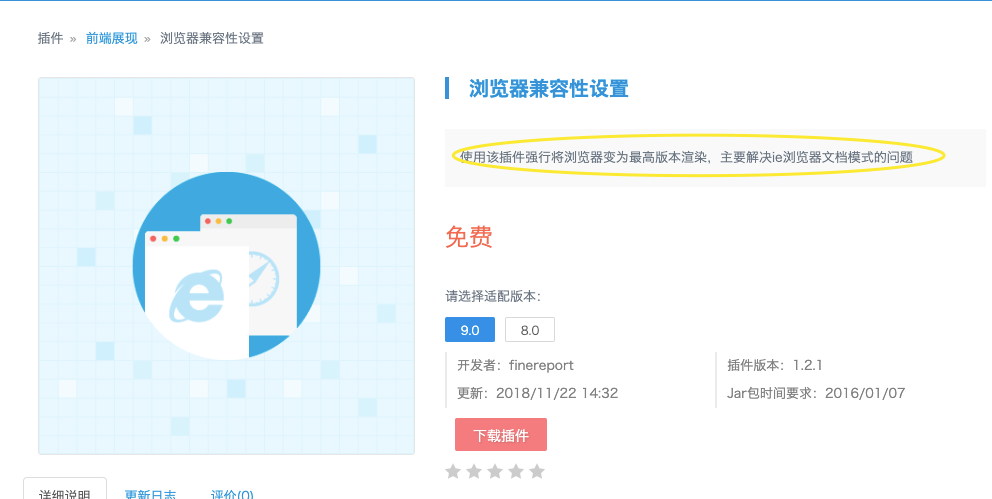Rate four stars
The height and width of the screenshot is (499, 992).
(x=516, y=471)
